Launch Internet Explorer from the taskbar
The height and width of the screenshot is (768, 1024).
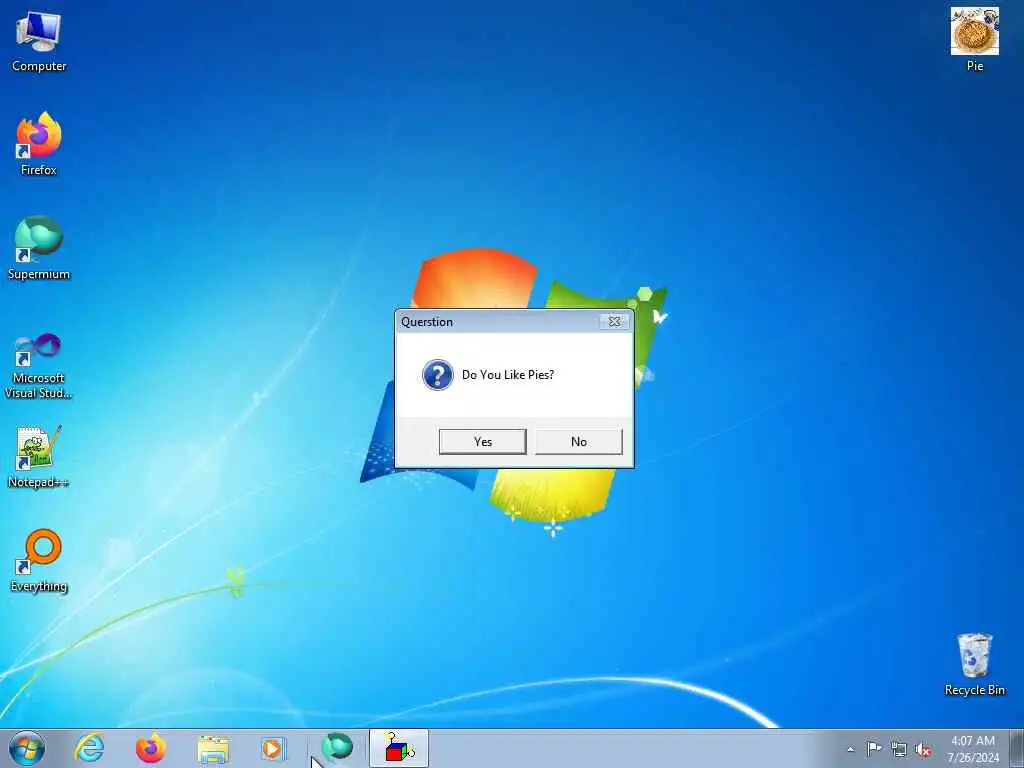point(89,748)
